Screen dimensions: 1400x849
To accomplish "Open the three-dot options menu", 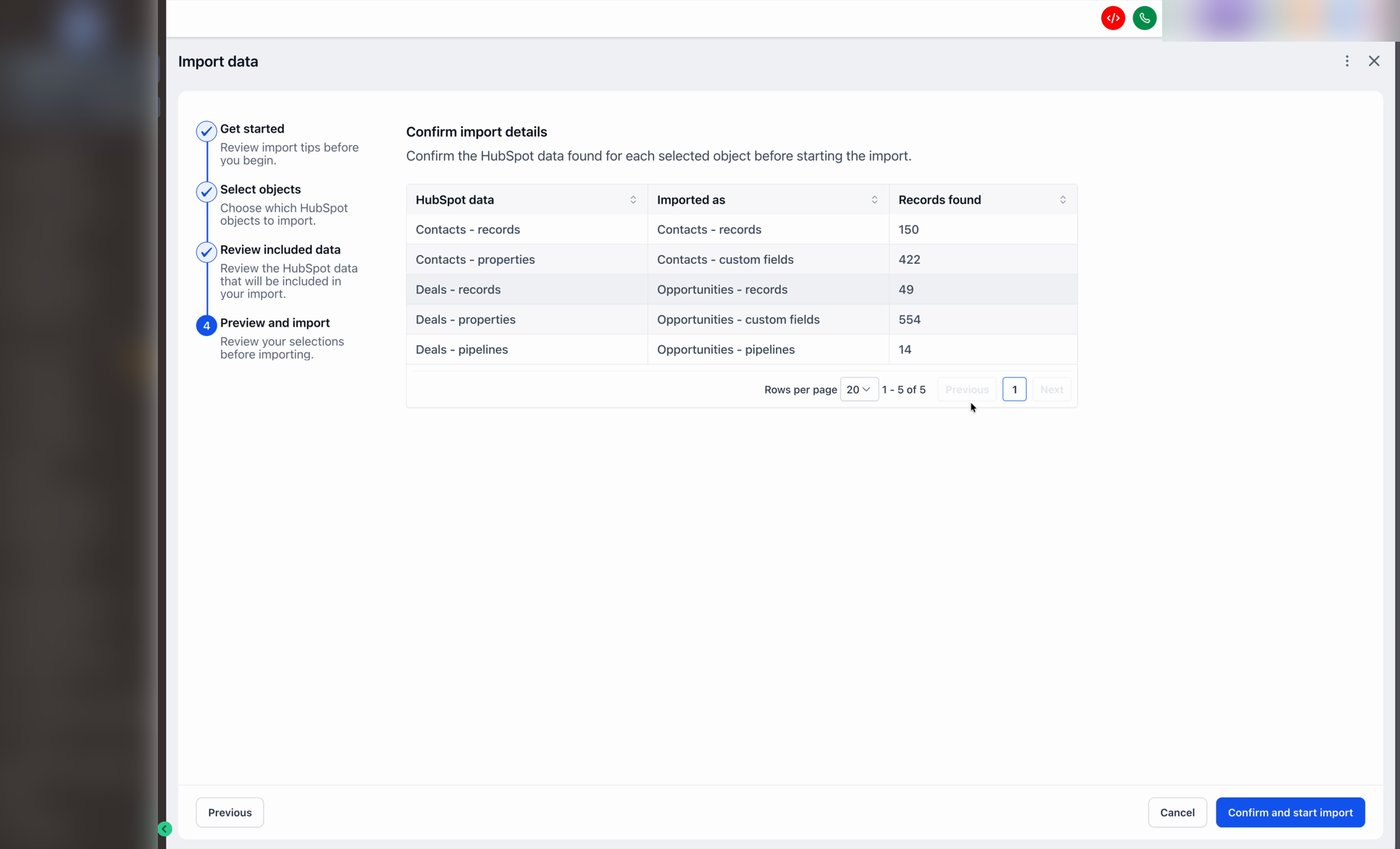I will [x=1347, y=61].
